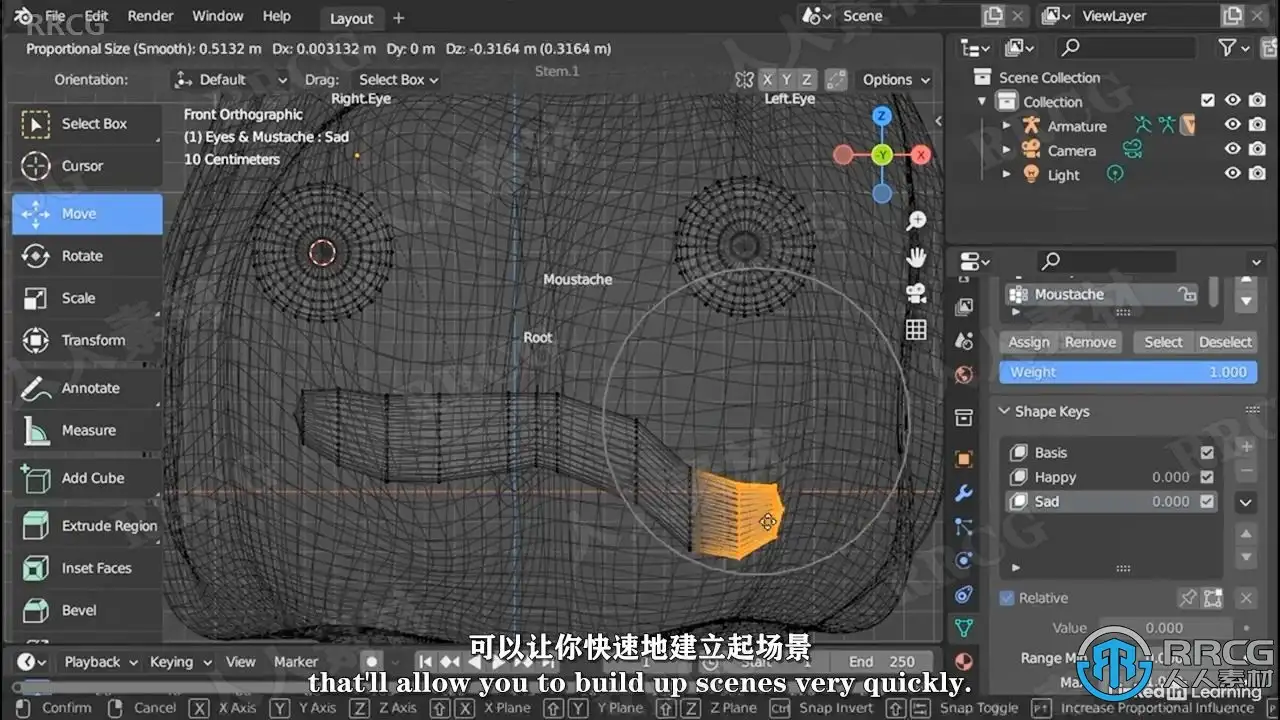The image size is (1280, 720).
Task: Select the Select Box tool
Action: pos(87,124)
